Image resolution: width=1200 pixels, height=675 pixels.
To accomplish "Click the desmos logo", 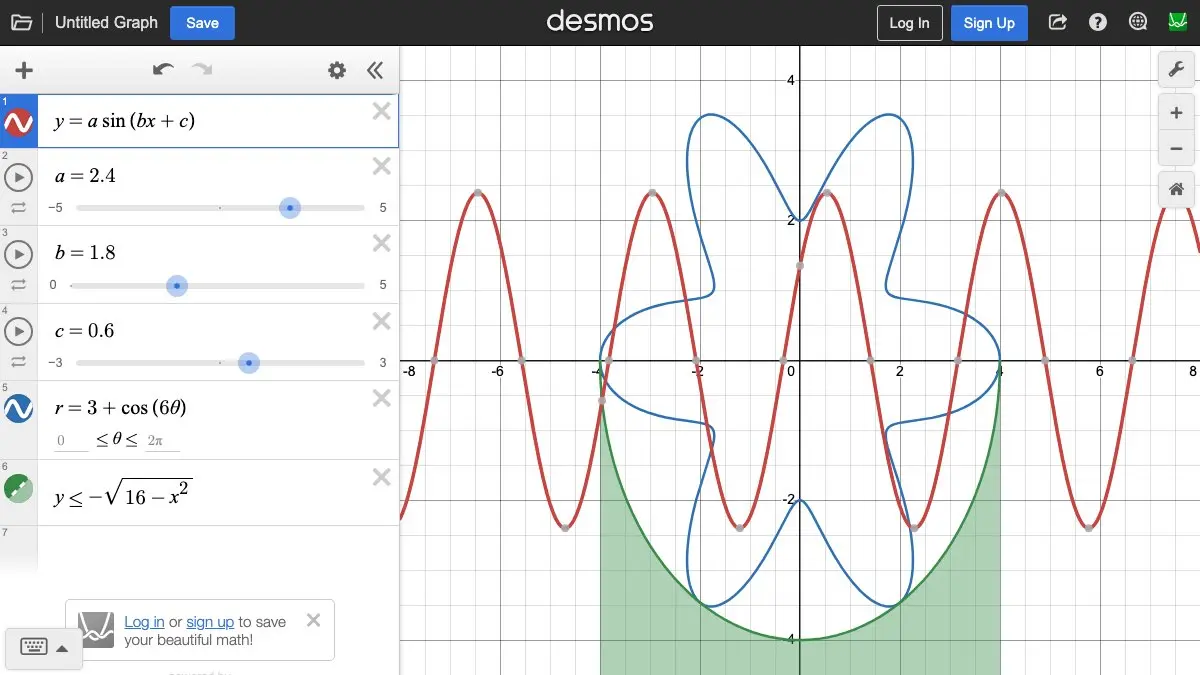I will coord(600,21).
